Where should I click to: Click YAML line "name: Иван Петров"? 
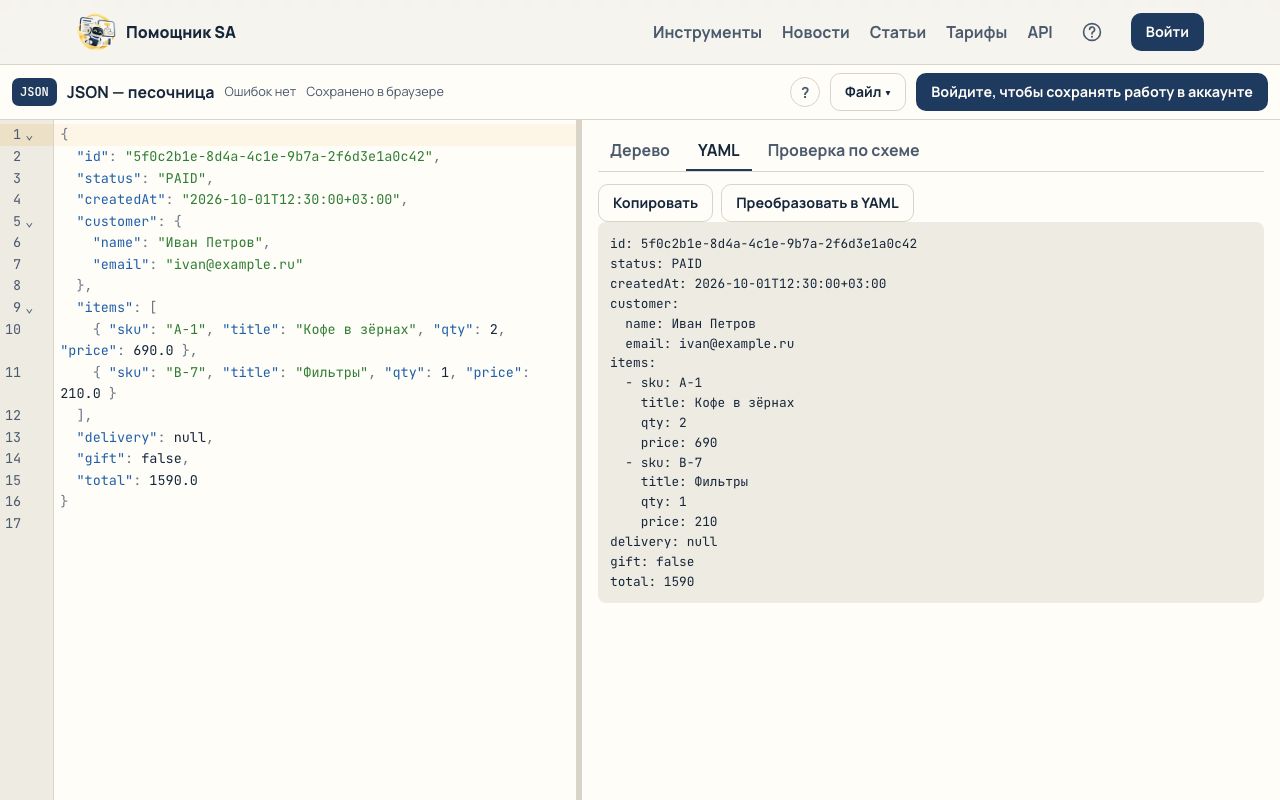tap(690, 324)
